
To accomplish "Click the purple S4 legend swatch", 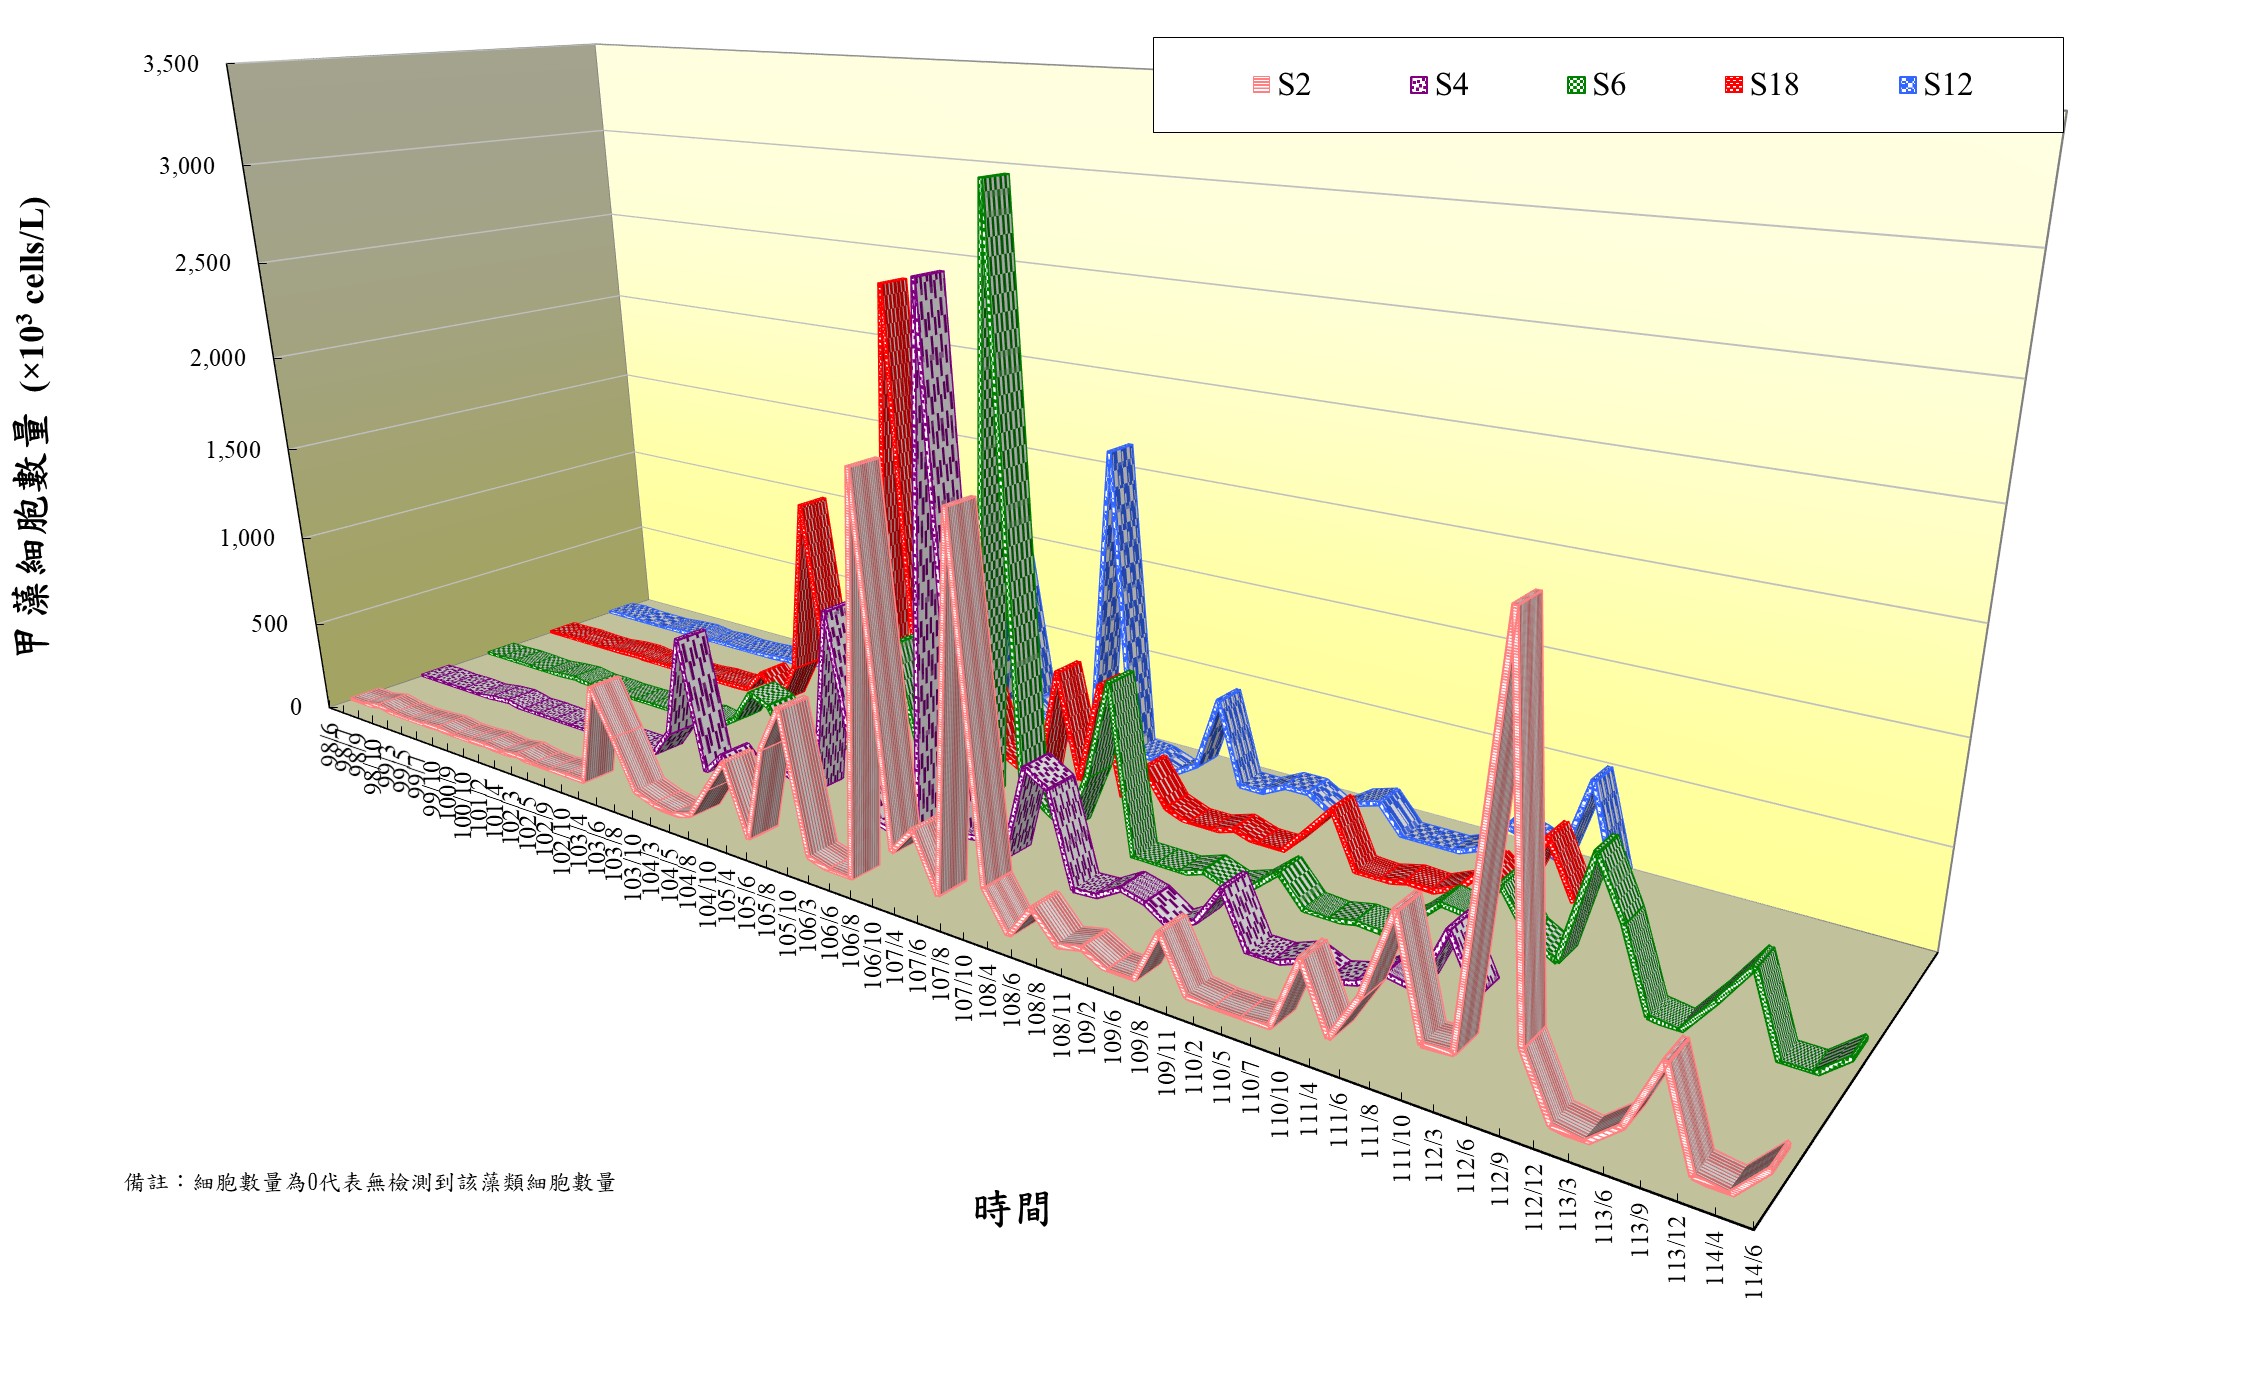I will [x=1418, y=85].
